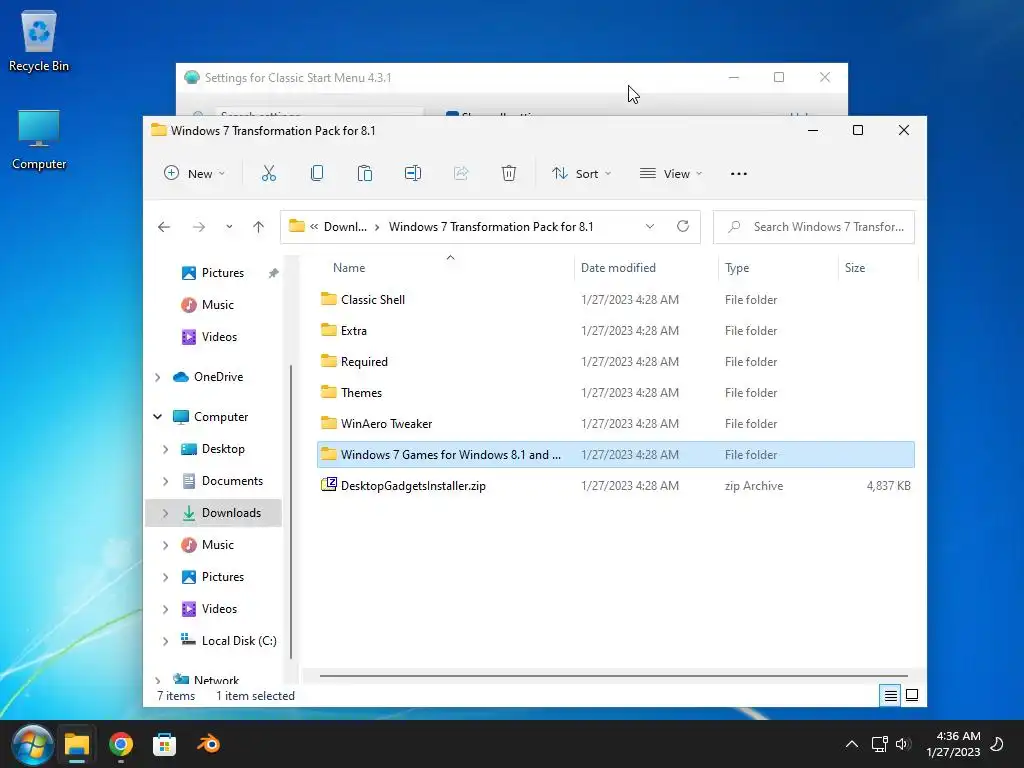Select pinned Pictures in quick access
This screenshot has width=1024, height=768.
point(223,273)
